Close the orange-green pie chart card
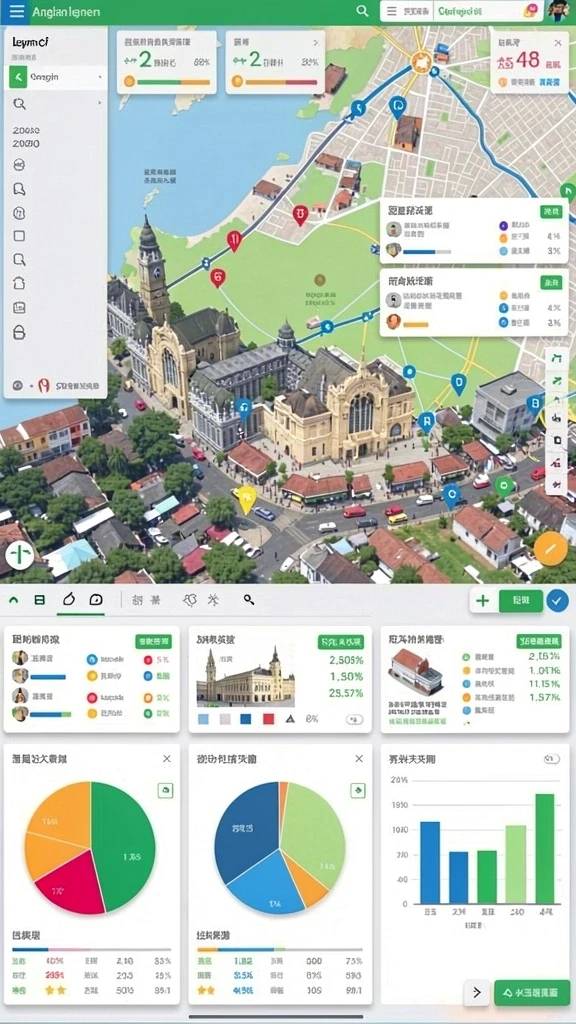Screen dimensions: 576x1024 pyautogui.click(x=167, y=759)
